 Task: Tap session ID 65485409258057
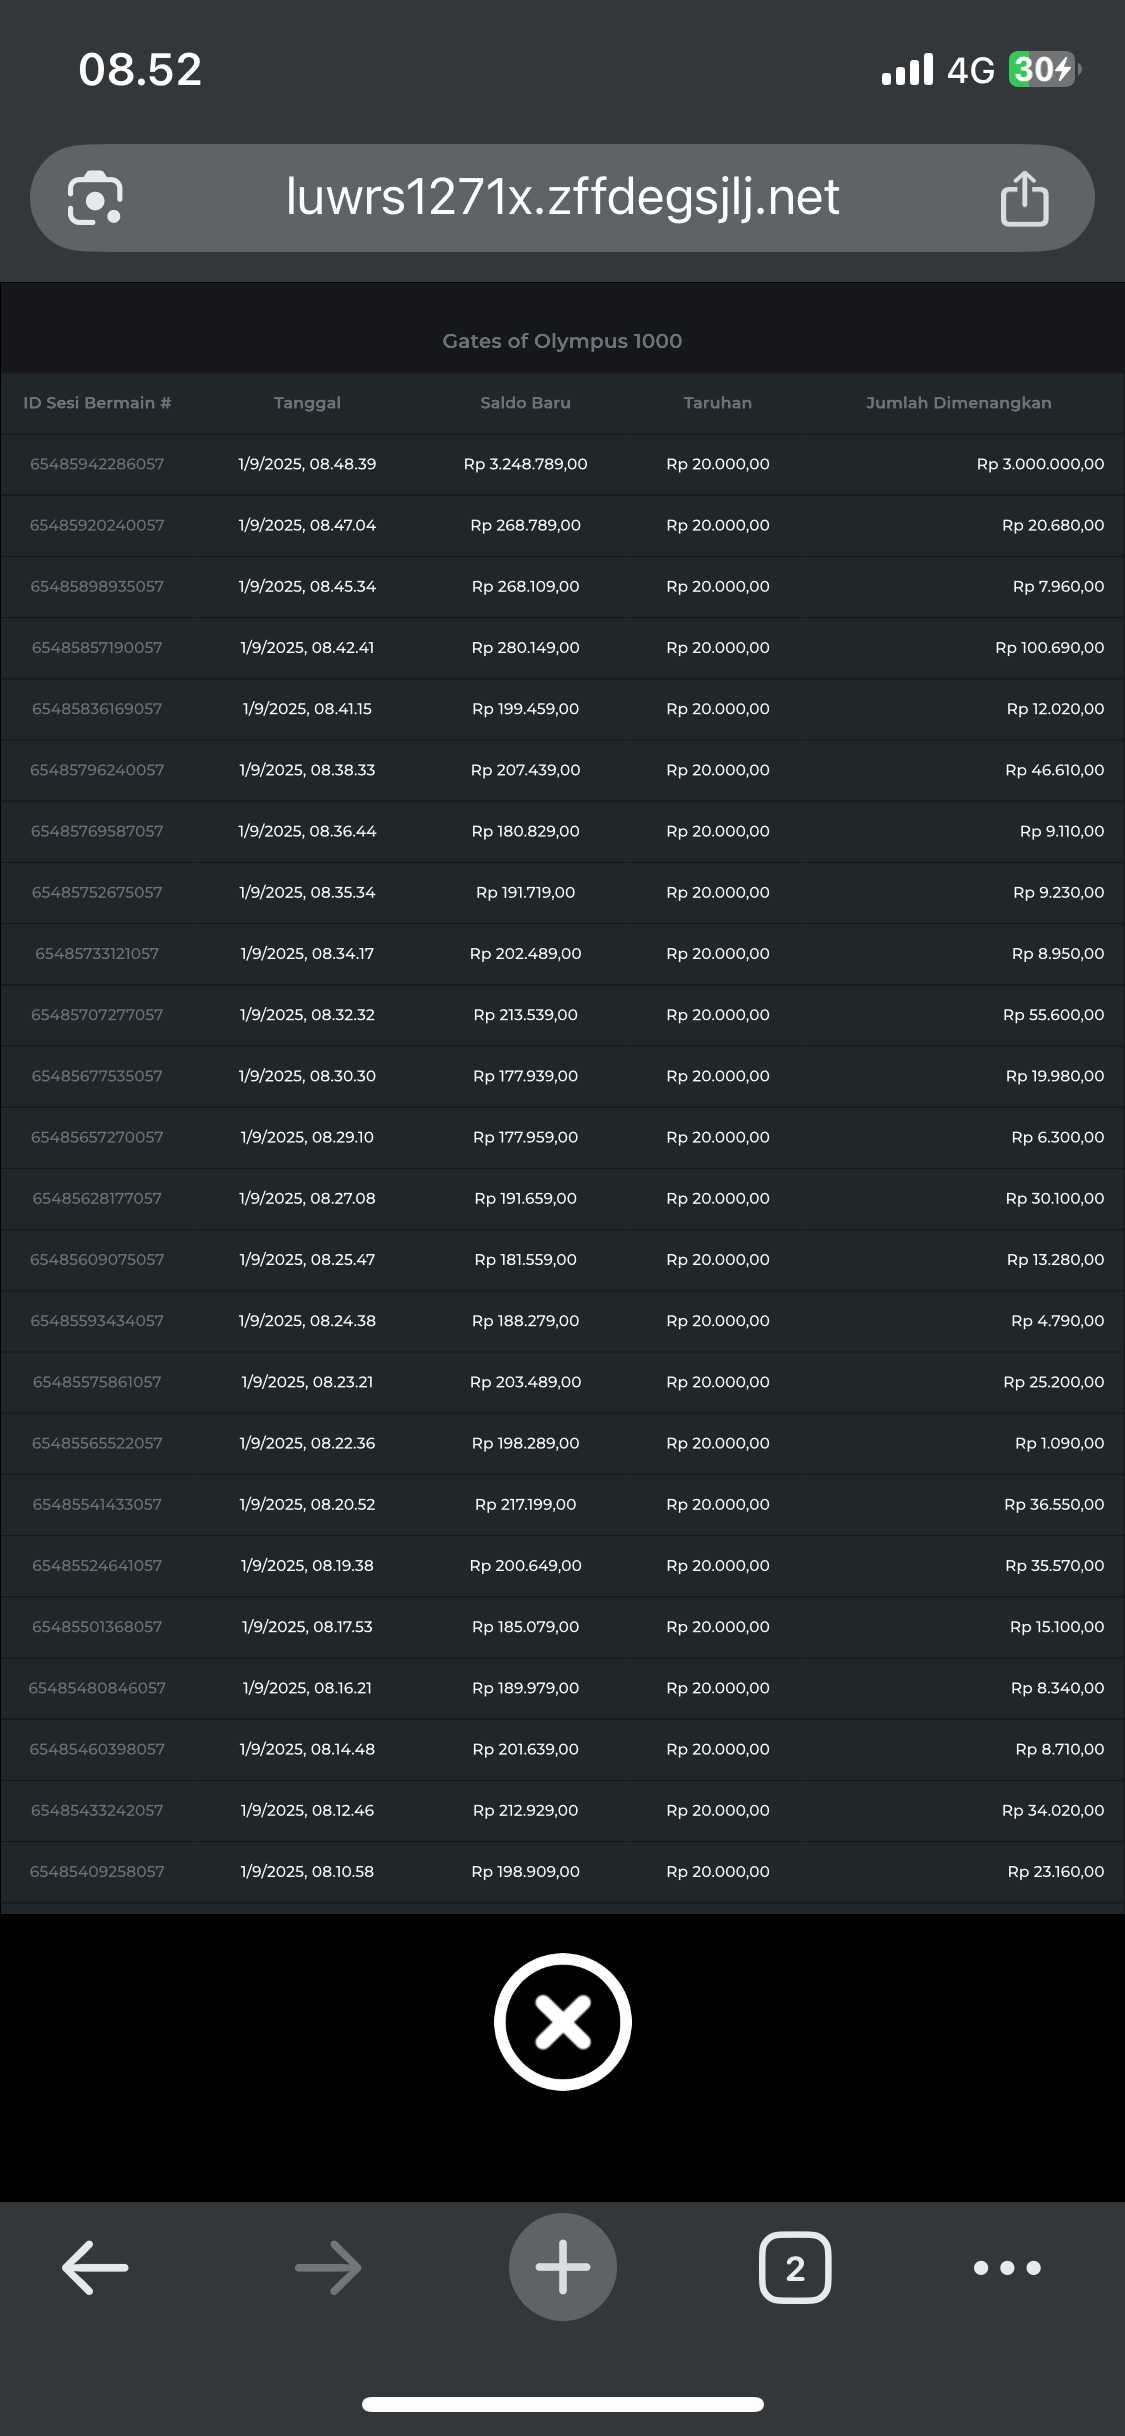[x=97, y=1871]
